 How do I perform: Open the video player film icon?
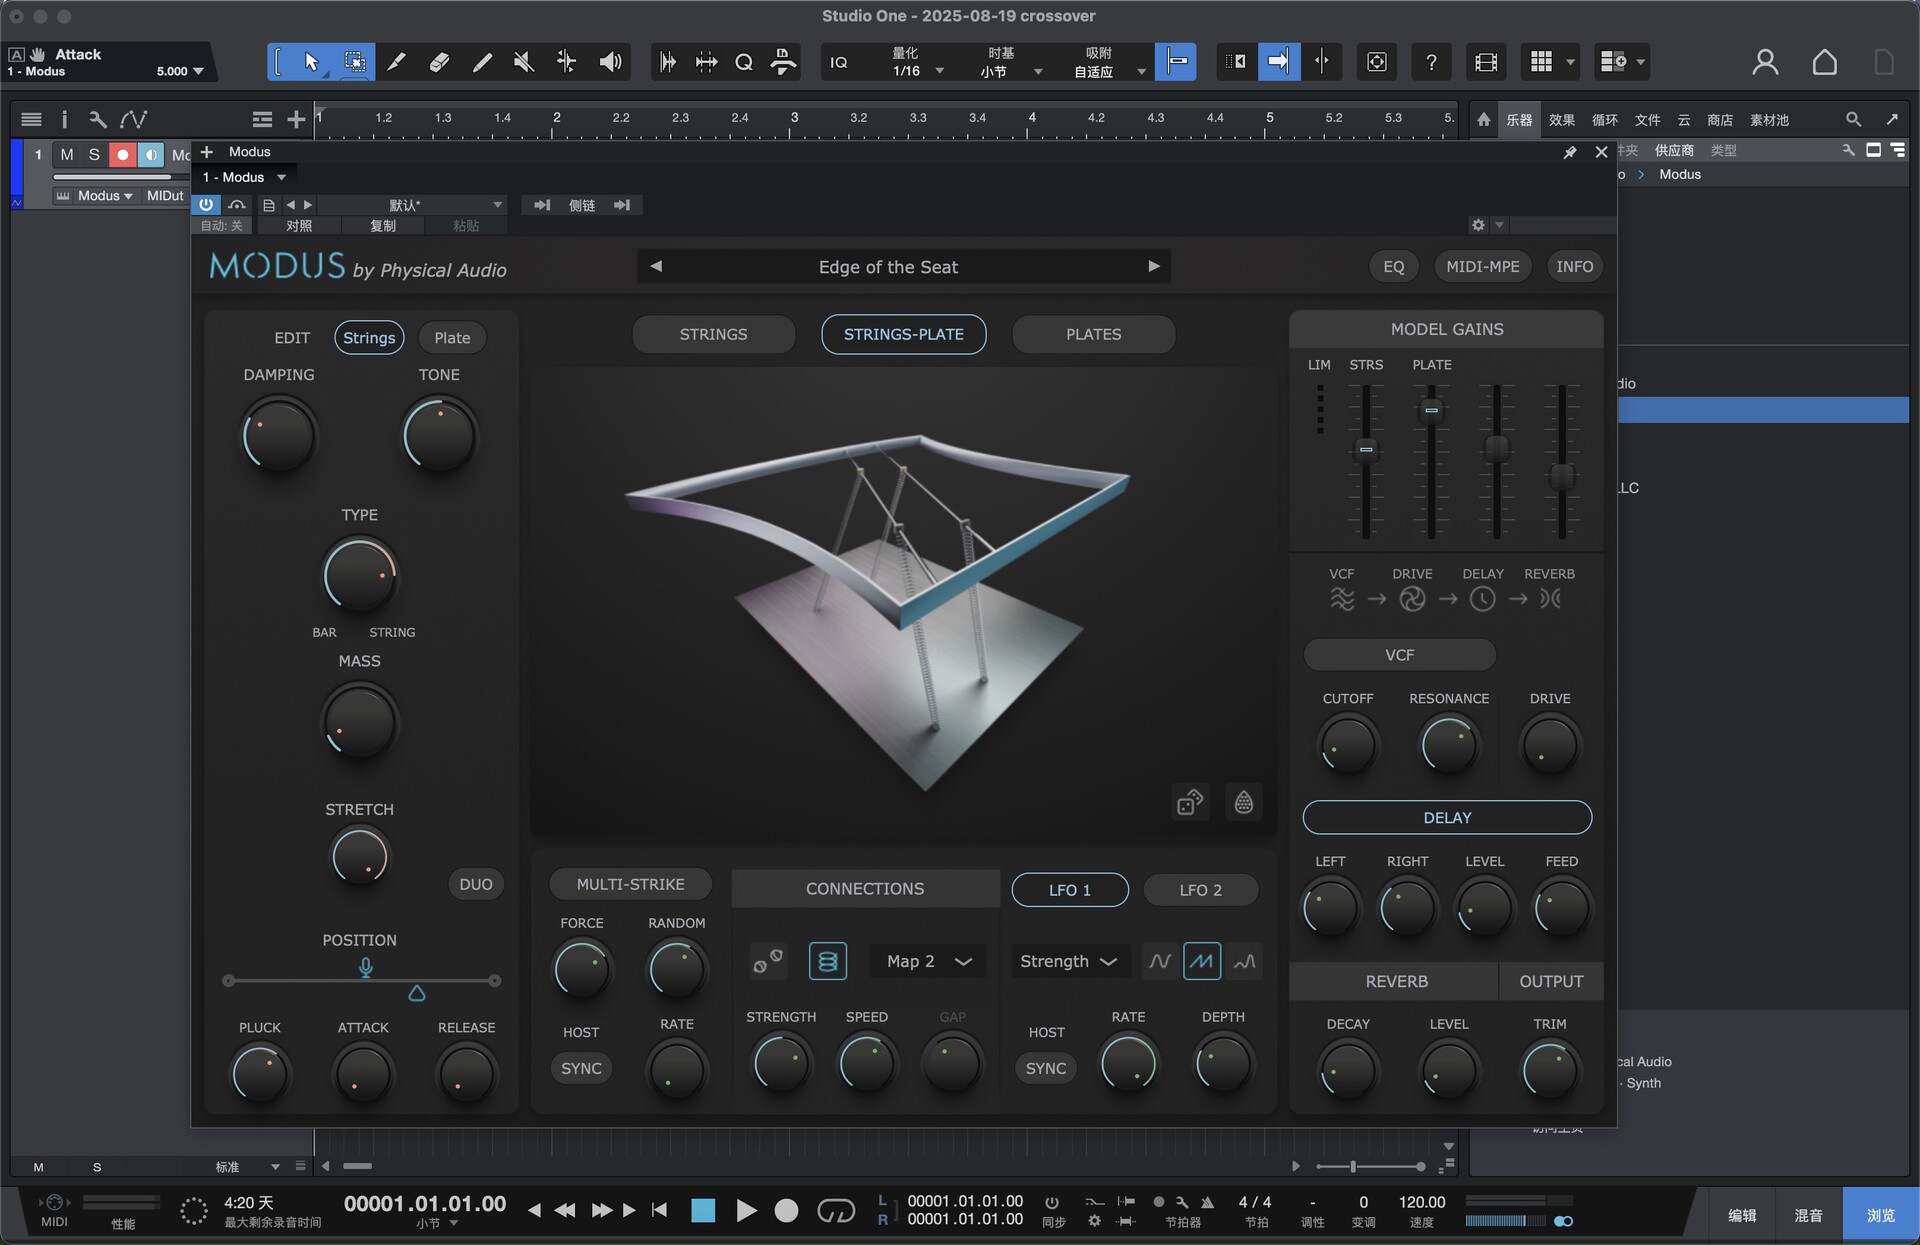tap(1486, 62)
